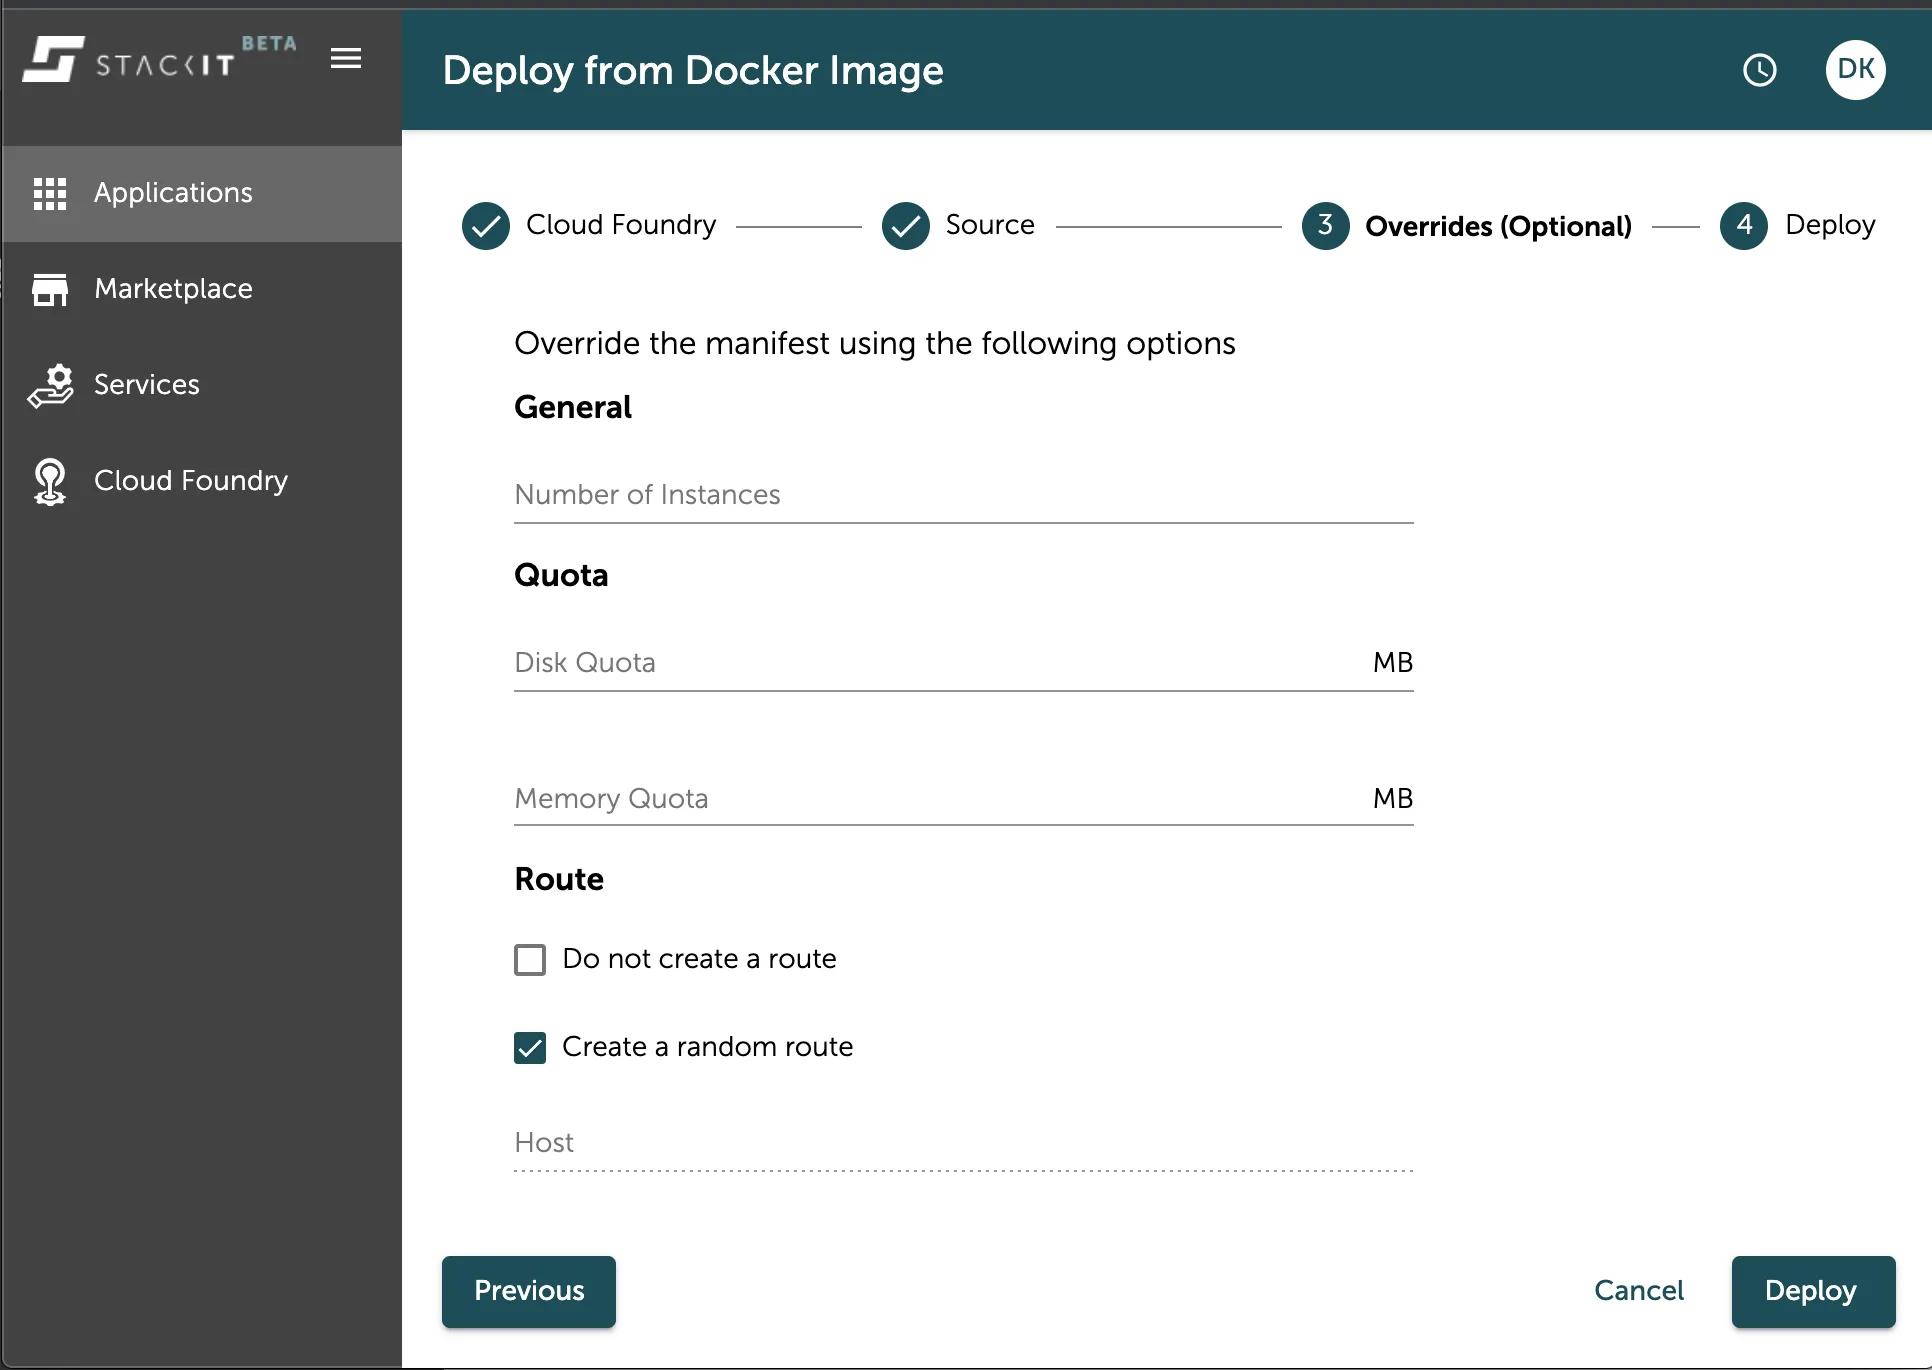Click the DK user avatar

1856,69
